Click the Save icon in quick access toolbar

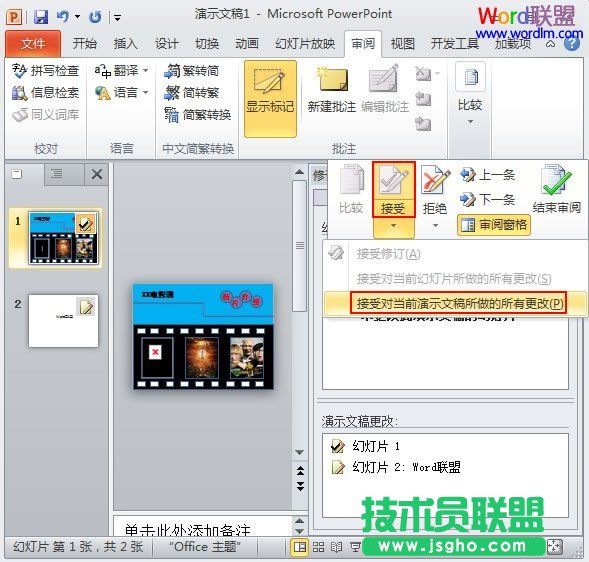(41, 17)
